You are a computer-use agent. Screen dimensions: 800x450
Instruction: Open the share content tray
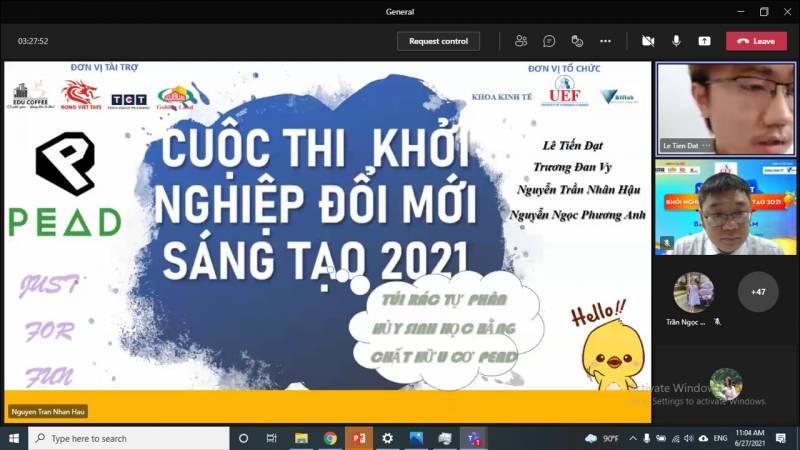pos(704,41)
